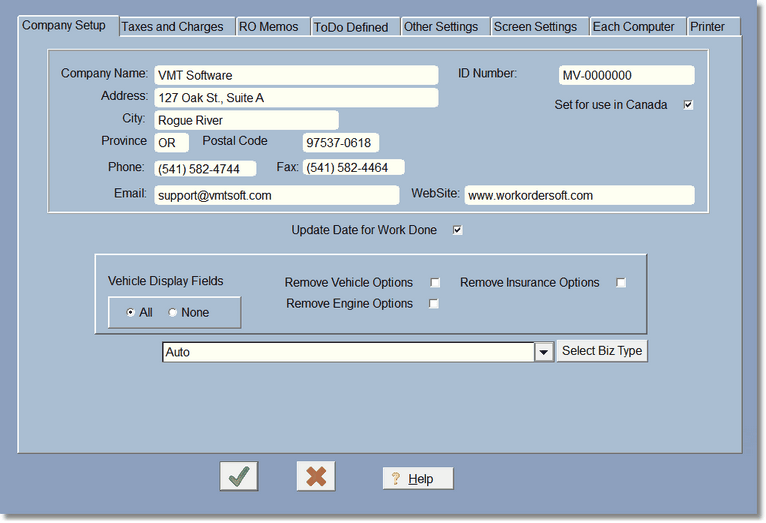Focus the City field showing Rogue River

246,120
